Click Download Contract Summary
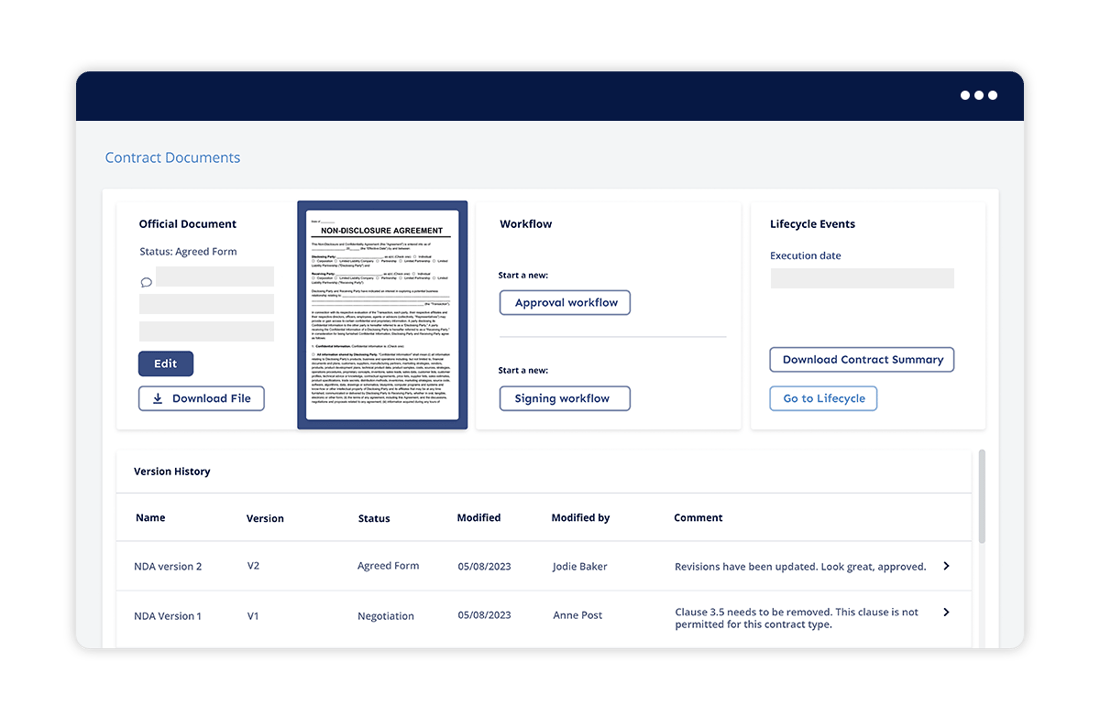This screenshot has width=1100, height=716. (x=861, y=359)
